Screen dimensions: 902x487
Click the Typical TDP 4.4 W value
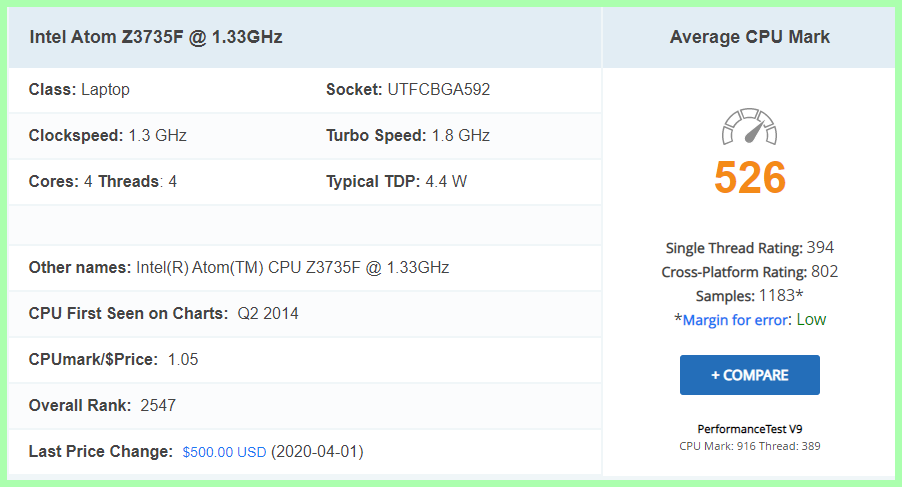point(443,182)
